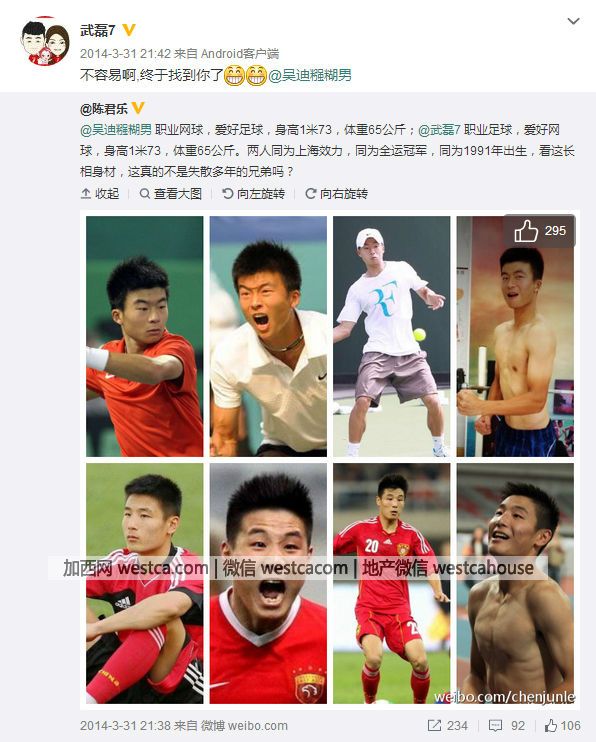This screenshot has height=742, width=596.
Task: Click the 武磊7 profile avatar
Action: point(45,42)
